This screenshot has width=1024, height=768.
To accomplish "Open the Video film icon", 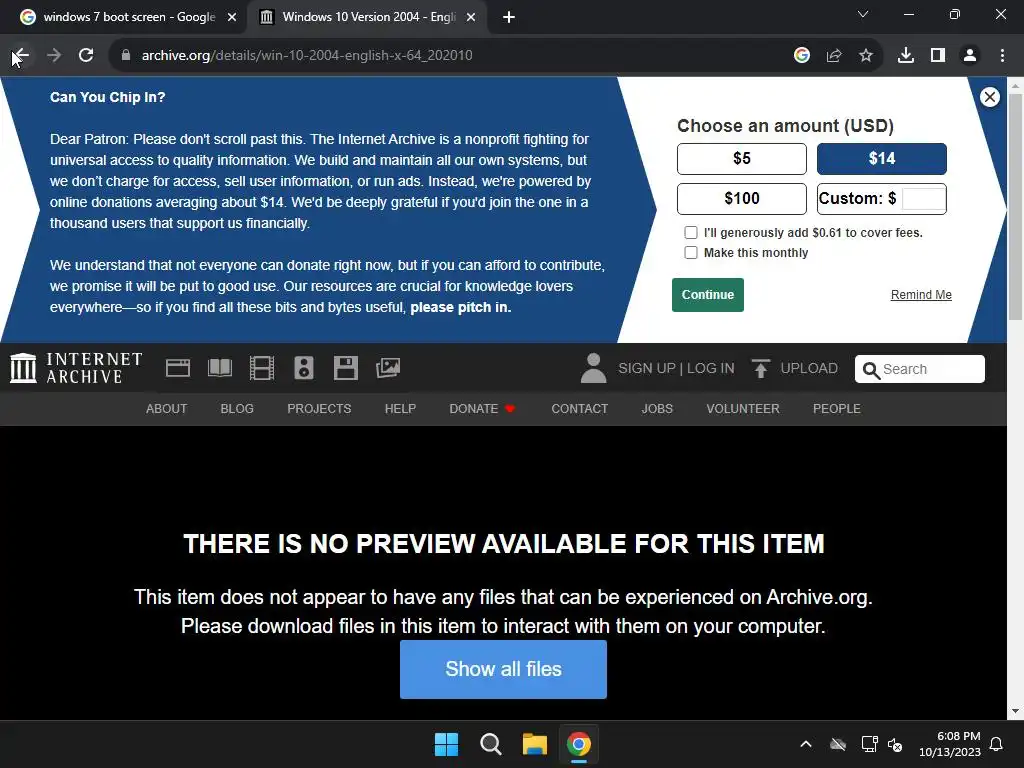I will tap(262, 368).
